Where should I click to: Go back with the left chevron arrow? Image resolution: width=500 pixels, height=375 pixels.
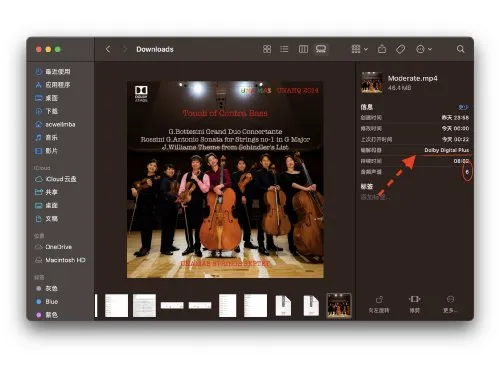[x=108, y=49]
